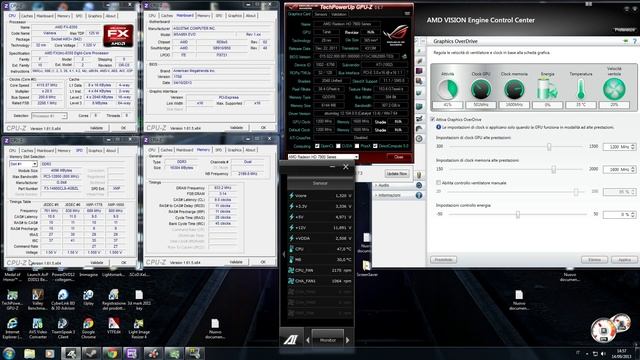Image resolution: width=640 pixels, height=360 pixels.
Task: Click the Windows Start orb
Action: (x=9, y=353)
